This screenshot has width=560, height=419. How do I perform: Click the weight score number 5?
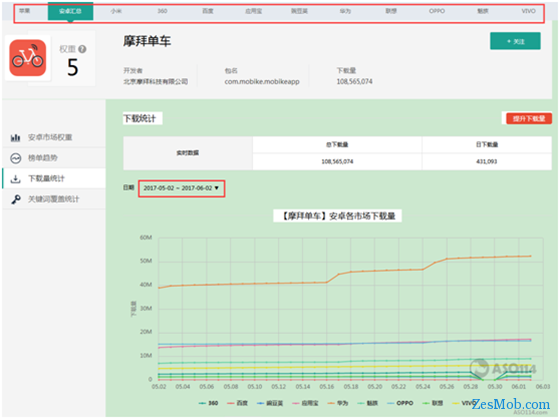[72, 67]
